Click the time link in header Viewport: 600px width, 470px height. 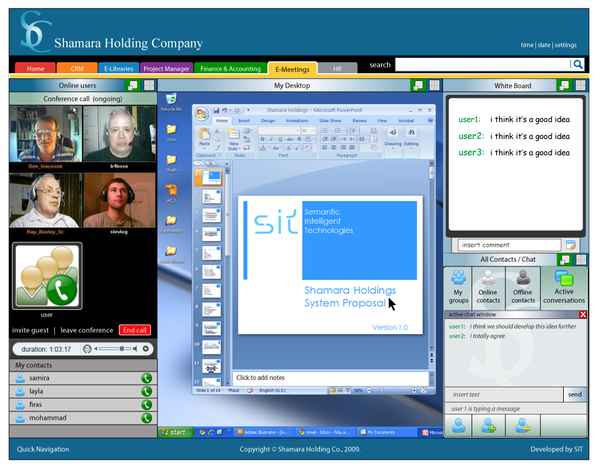[527, 45]
